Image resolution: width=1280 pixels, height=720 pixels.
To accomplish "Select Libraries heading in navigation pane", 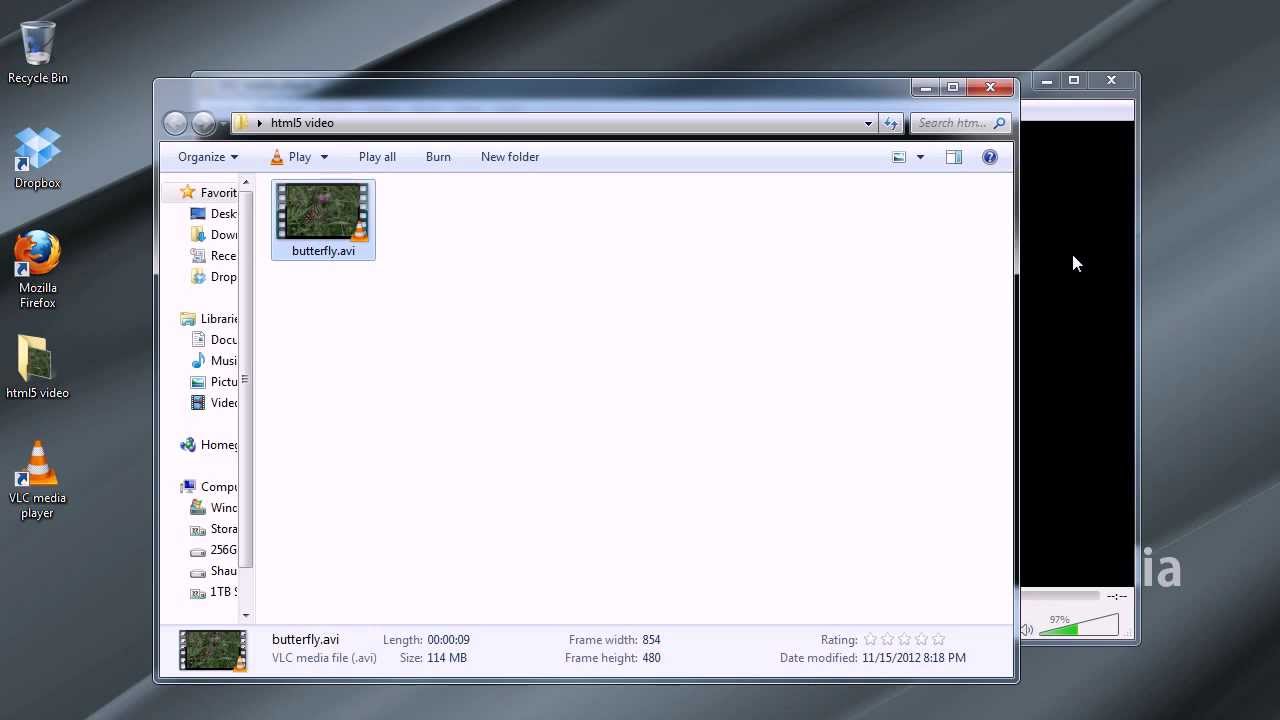I will (209, 319).
